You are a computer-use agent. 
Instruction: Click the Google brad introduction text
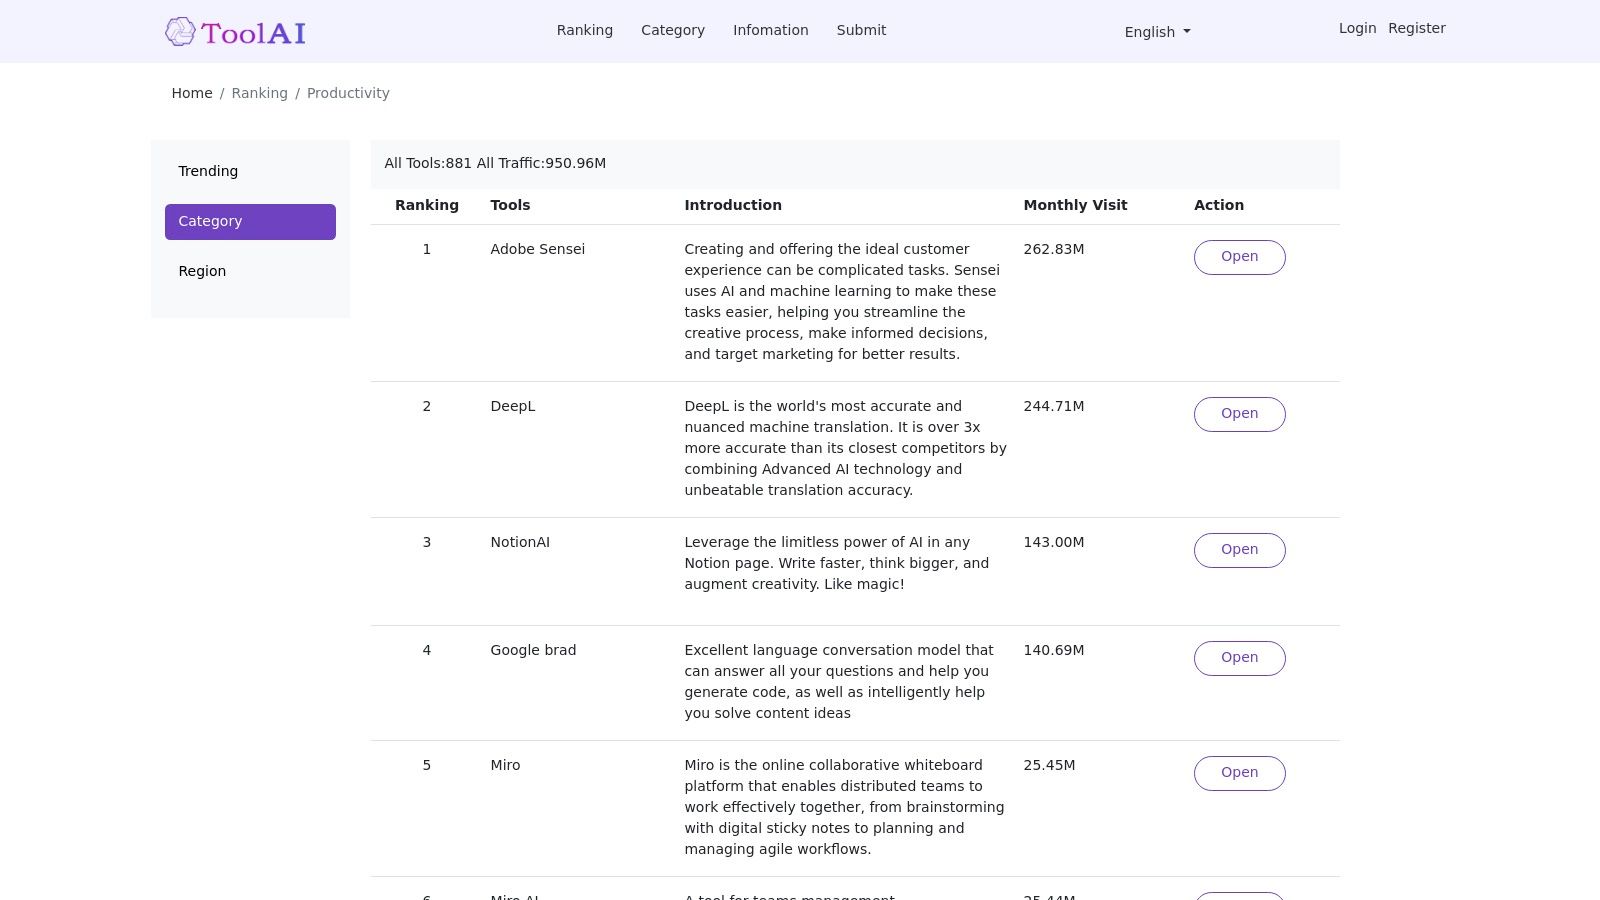click(839, 682)
